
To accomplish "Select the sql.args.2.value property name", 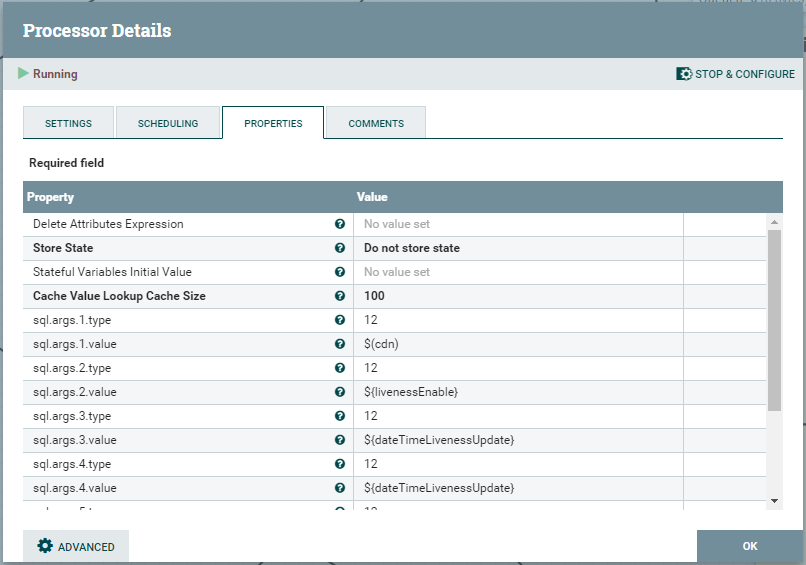I will (x=75, y=392).
